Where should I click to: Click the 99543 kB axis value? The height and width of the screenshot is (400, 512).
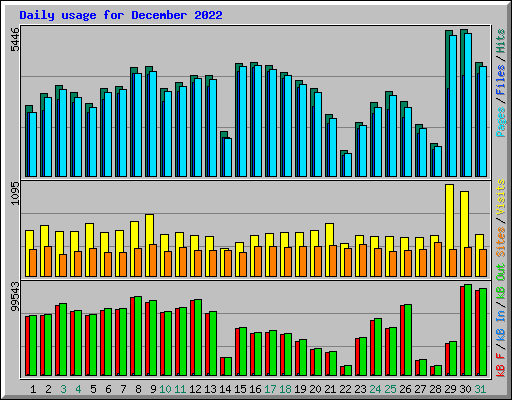coord(15,296)
